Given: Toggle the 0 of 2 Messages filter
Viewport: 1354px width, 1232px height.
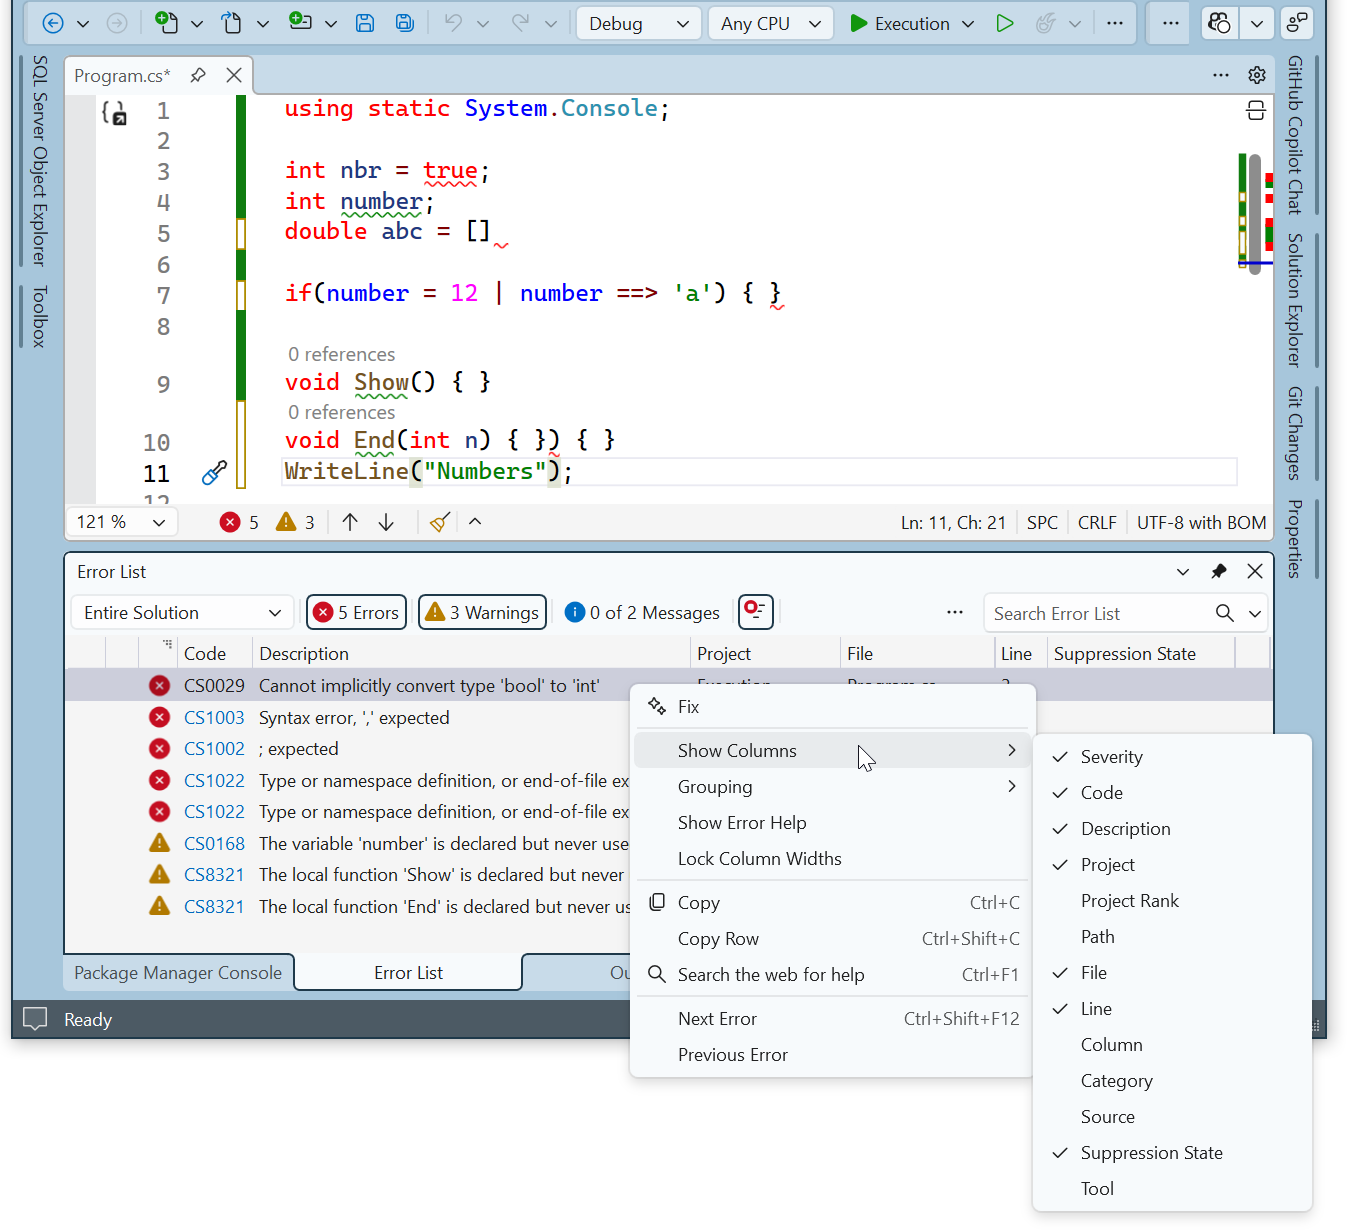Looking at the screenshot, I should (x=642, y=612).
